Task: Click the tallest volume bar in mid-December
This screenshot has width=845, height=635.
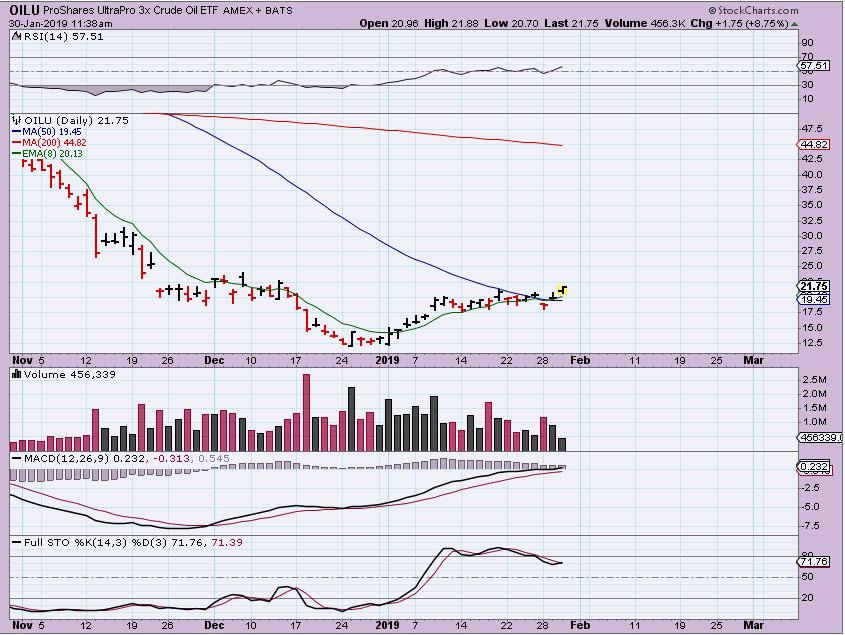Action: [307, 412]
